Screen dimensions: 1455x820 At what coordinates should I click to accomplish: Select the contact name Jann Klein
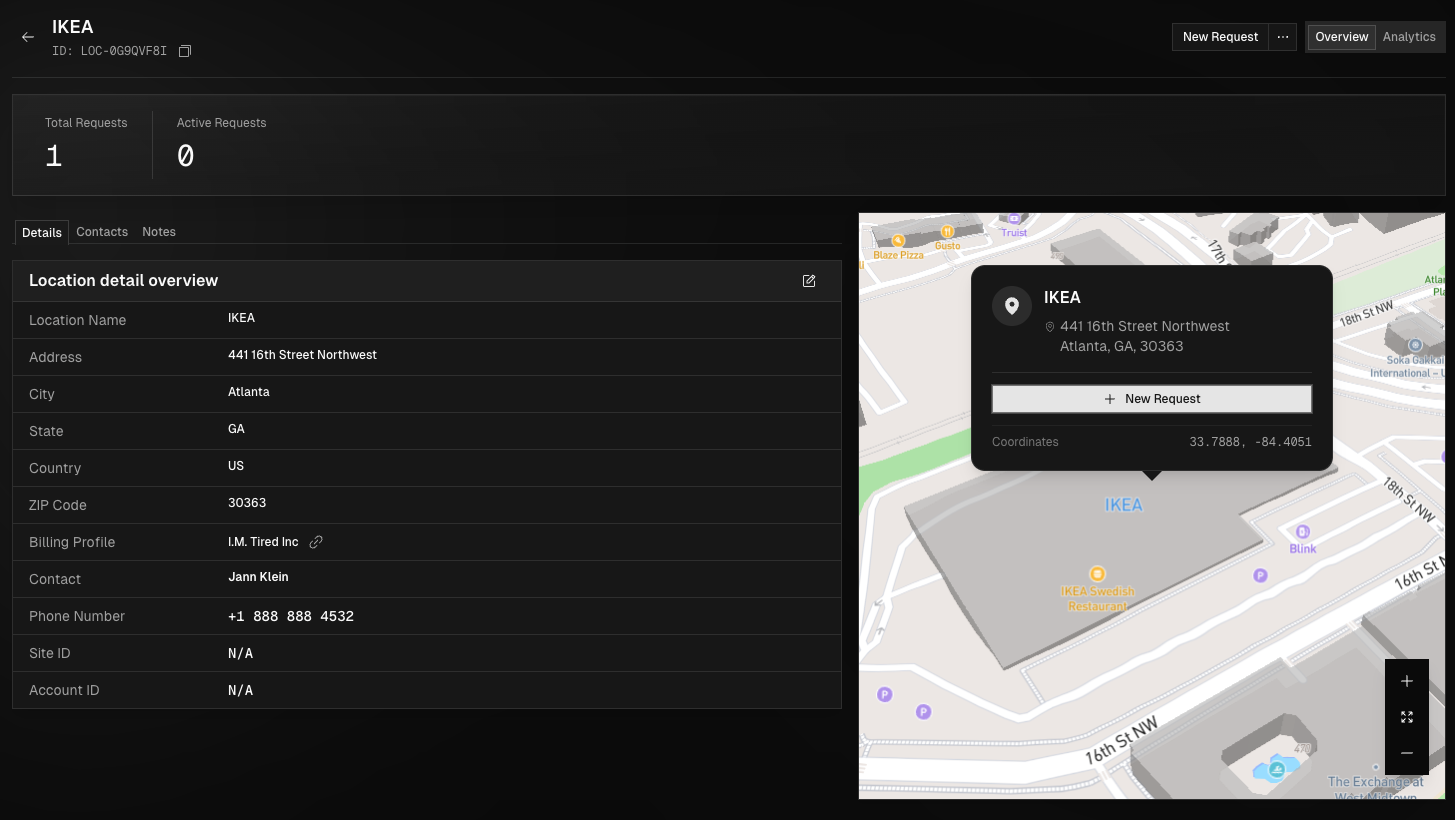258,577
